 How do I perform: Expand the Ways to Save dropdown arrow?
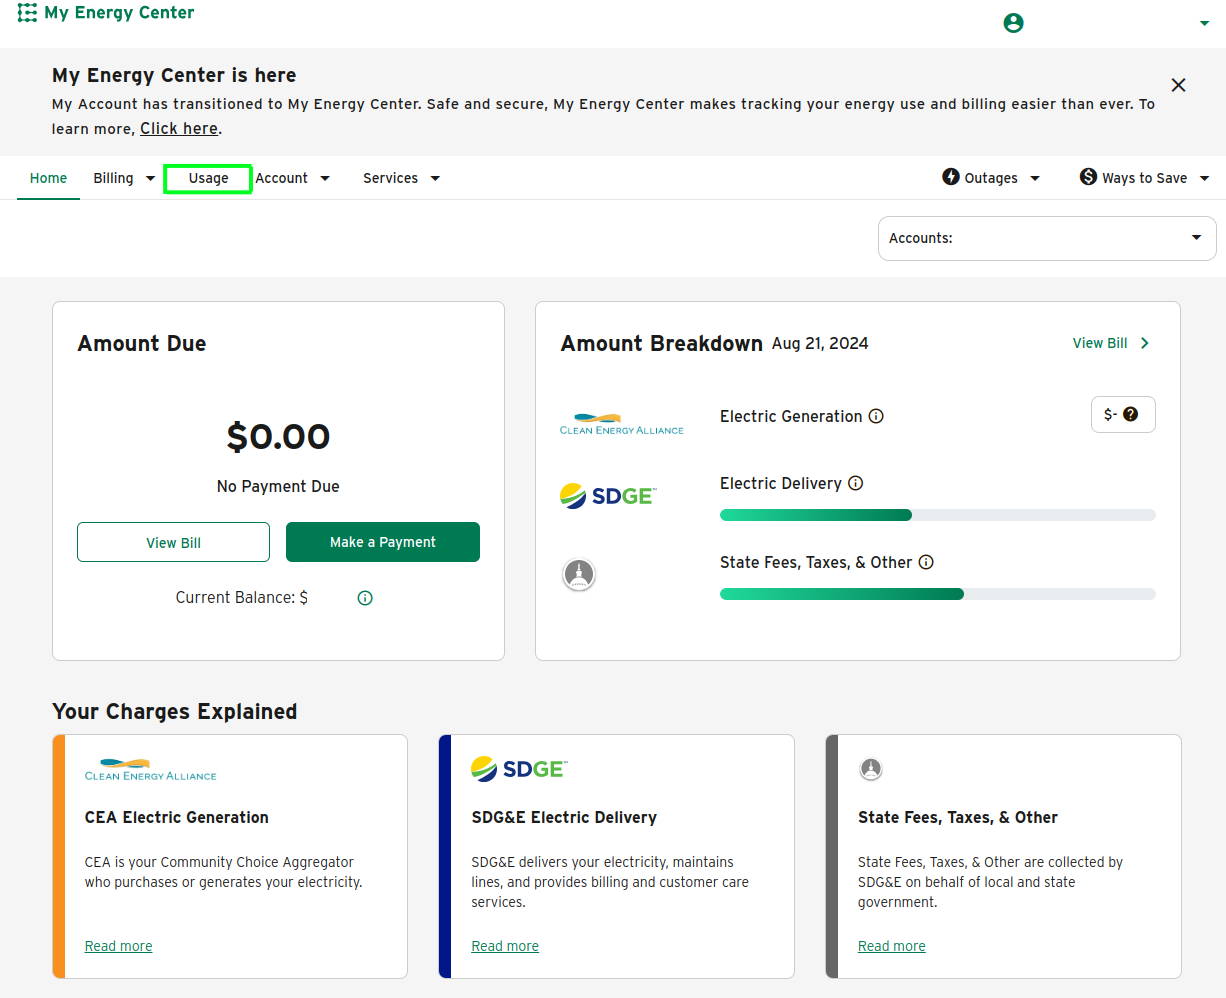click(1204, 178)
